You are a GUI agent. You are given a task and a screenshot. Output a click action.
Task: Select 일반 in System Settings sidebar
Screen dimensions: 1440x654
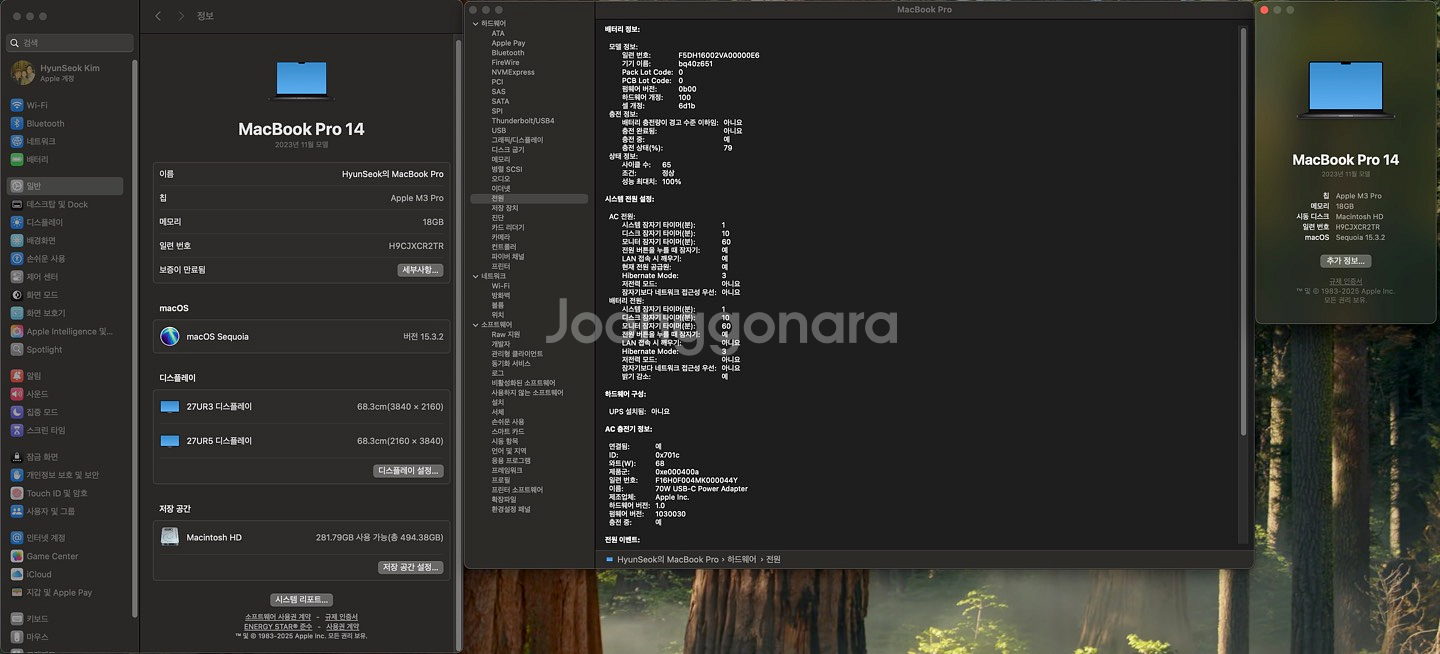(66, 186)
